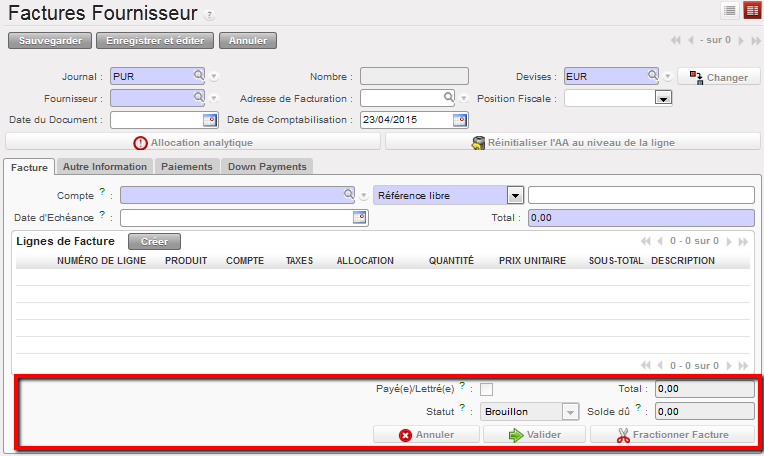Click the Journal search magnifier icon
Viewport: 764px width, 456px height.
pyautogui.click(x=198, y=75)
